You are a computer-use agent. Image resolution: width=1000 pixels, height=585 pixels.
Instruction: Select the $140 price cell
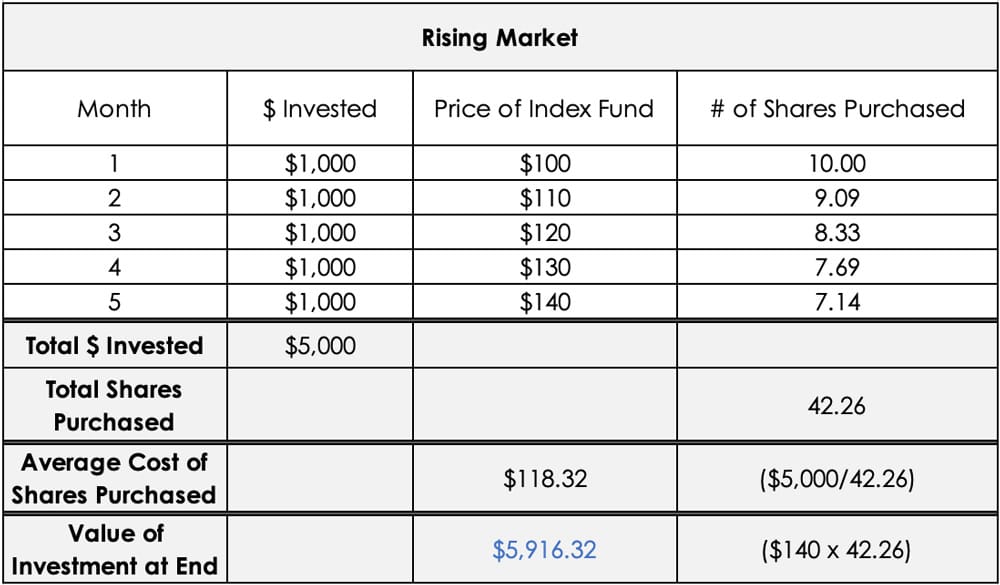[x=545, y=301]
